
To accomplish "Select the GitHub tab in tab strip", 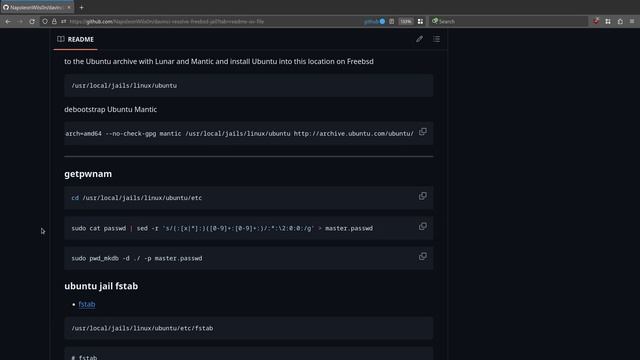I will (x=37, y=7).
